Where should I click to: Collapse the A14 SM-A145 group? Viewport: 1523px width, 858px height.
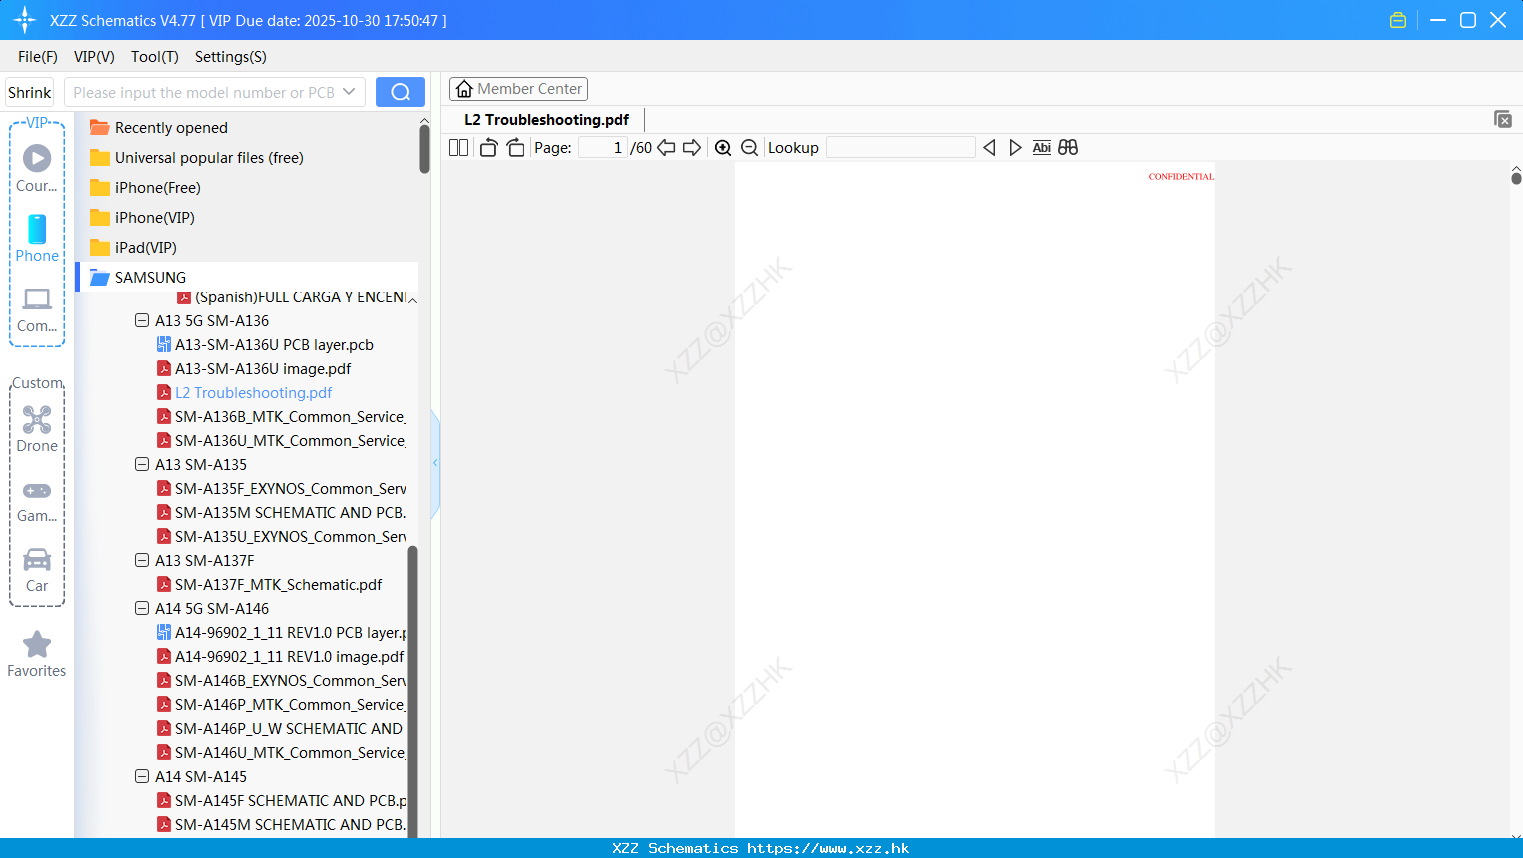(x=142, y=777)
